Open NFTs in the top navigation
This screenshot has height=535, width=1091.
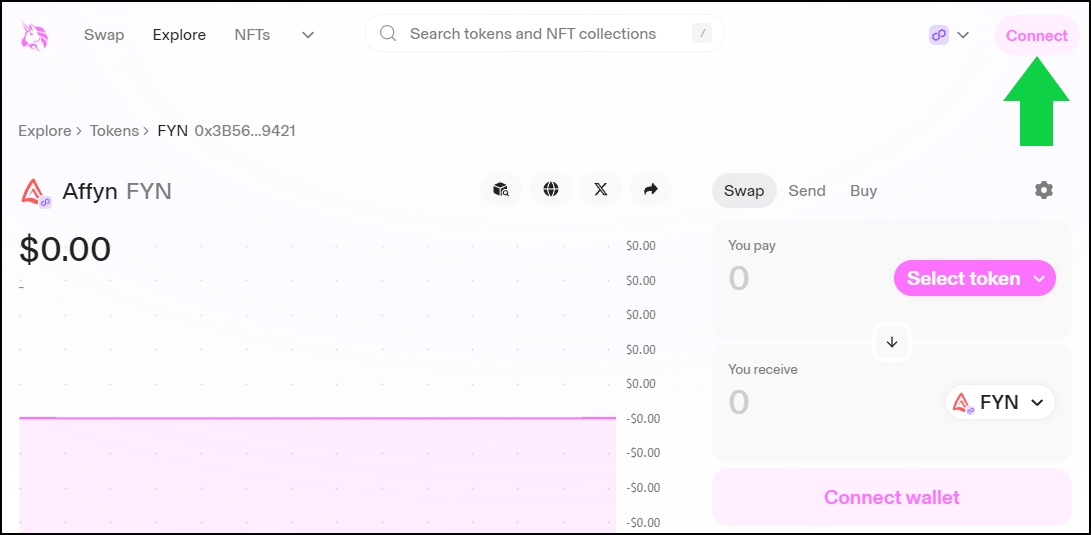point(252,35)
